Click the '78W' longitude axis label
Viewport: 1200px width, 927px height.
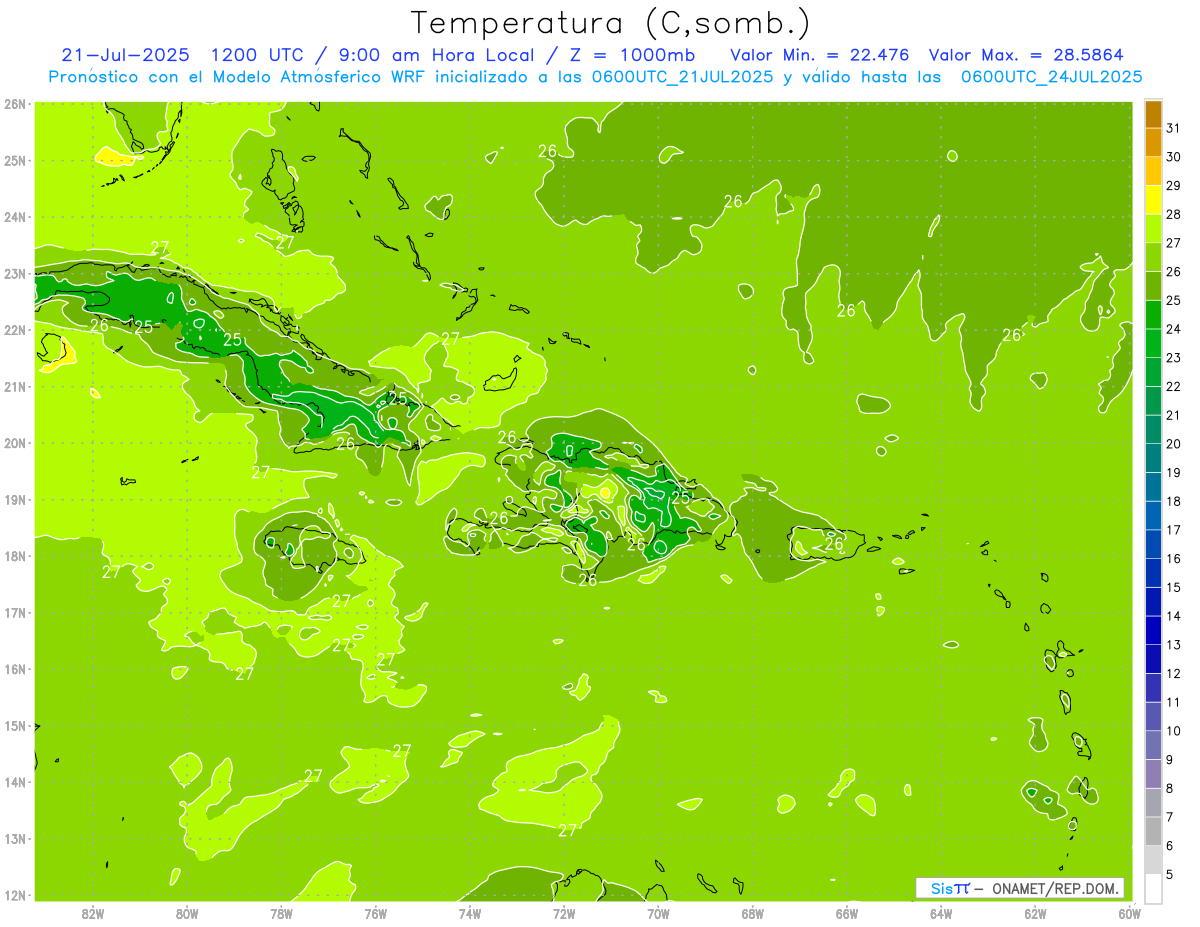pyautogui.click(x=281, y=913)
